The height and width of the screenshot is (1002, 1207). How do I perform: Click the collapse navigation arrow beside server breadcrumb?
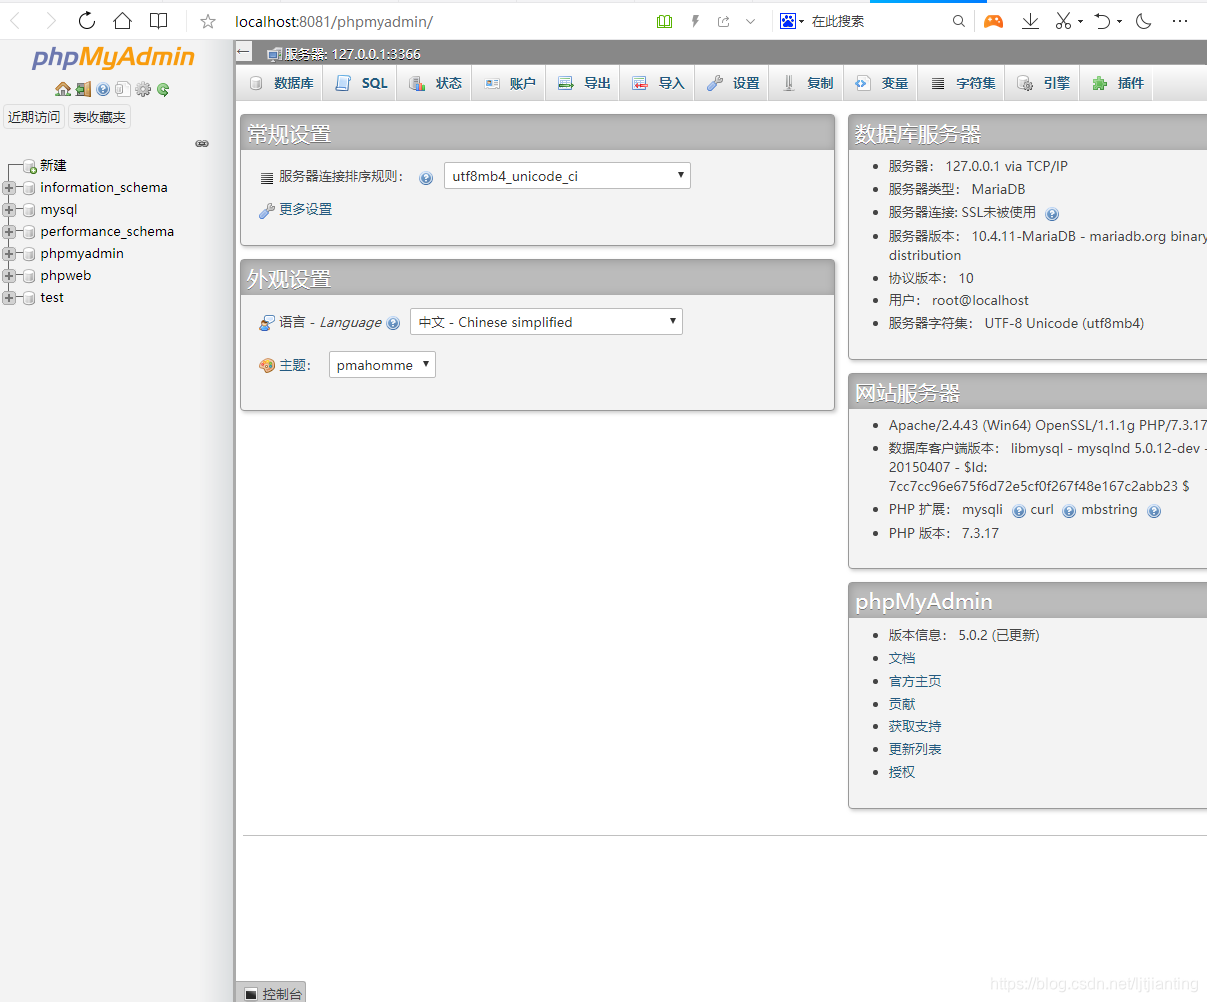point(244,52)
